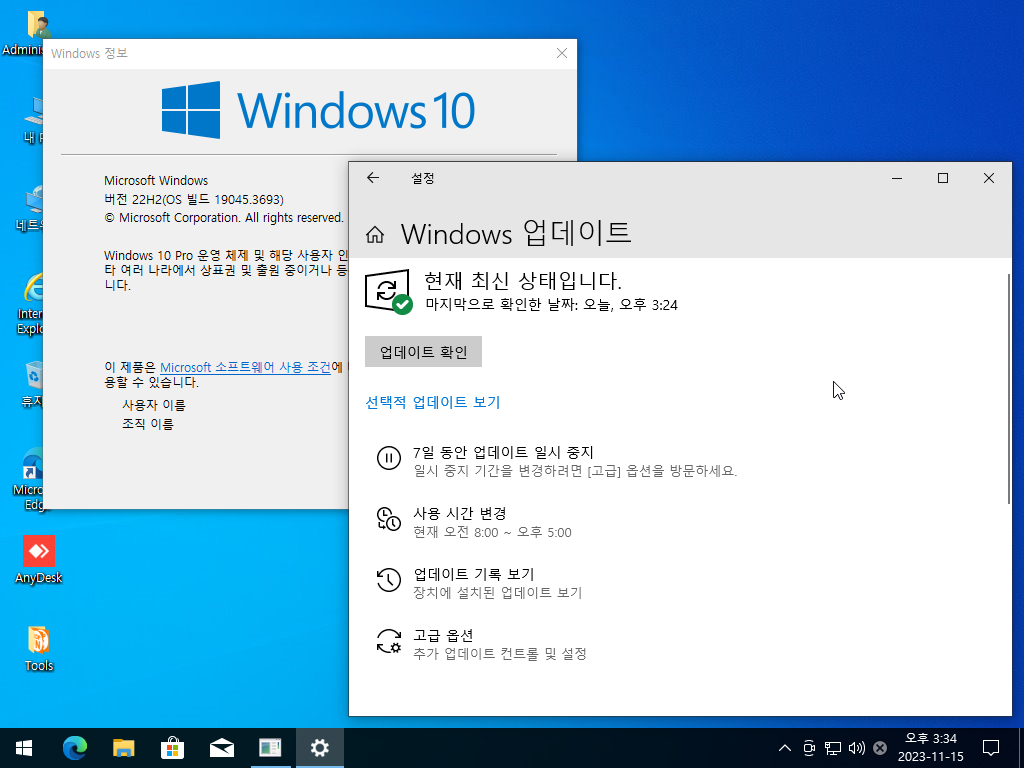Open the Tools desktop folder

39,649
